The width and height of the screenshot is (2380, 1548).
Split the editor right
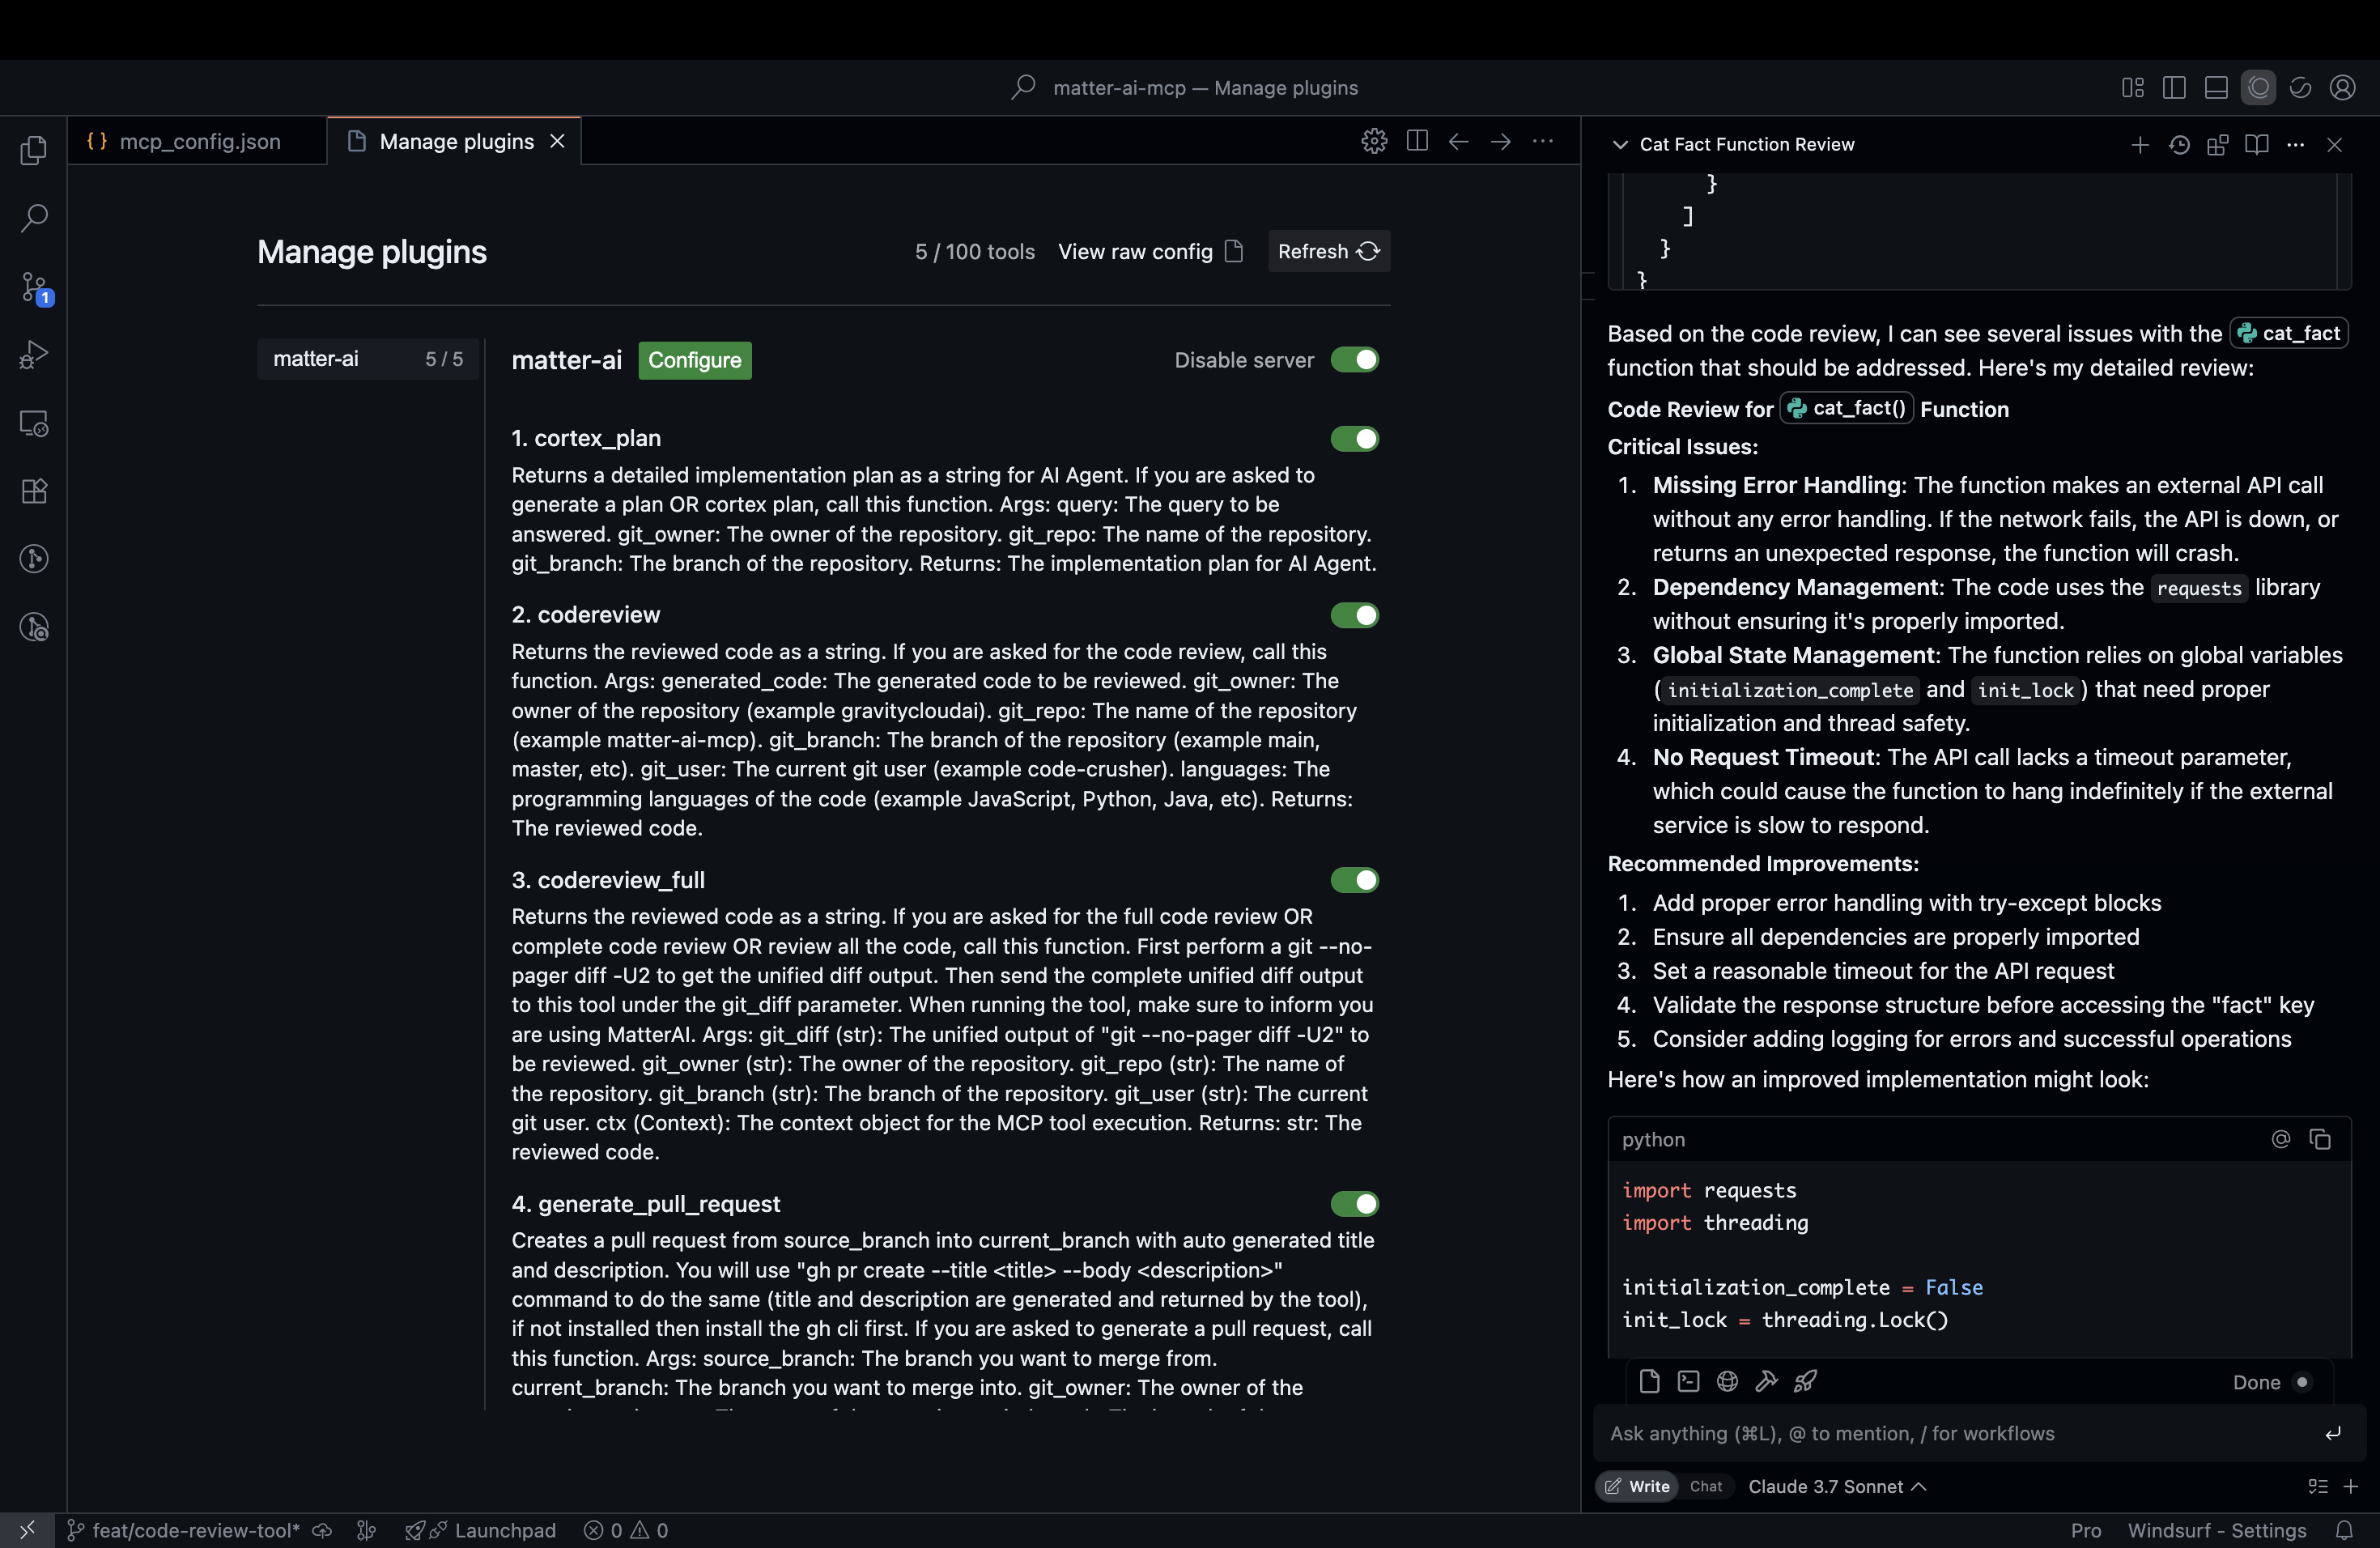[1417, 141]
